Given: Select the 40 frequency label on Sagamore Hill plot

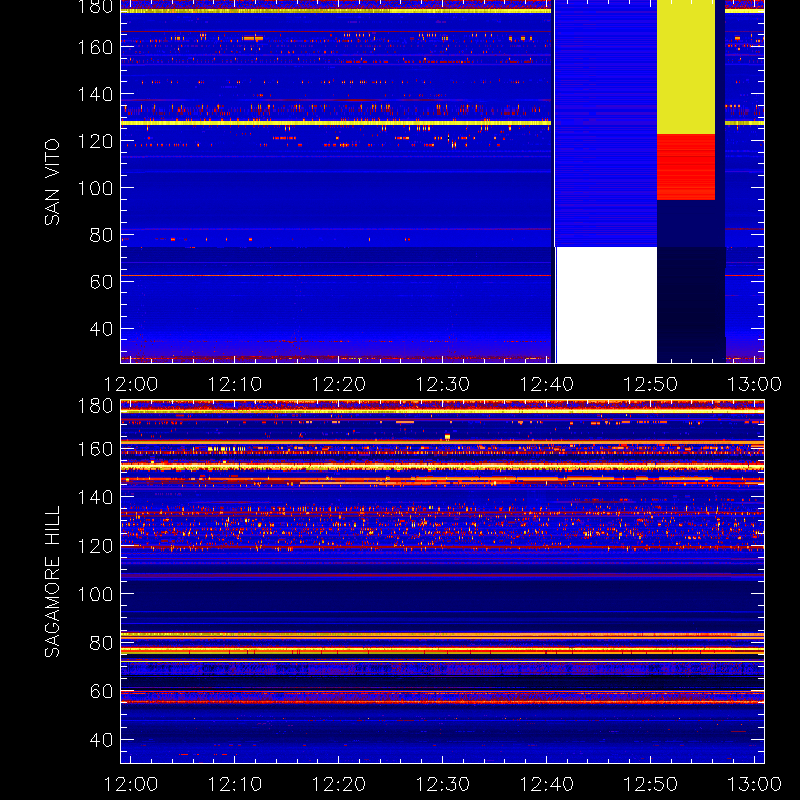Looking at the screenshot, I should [101, 740].
